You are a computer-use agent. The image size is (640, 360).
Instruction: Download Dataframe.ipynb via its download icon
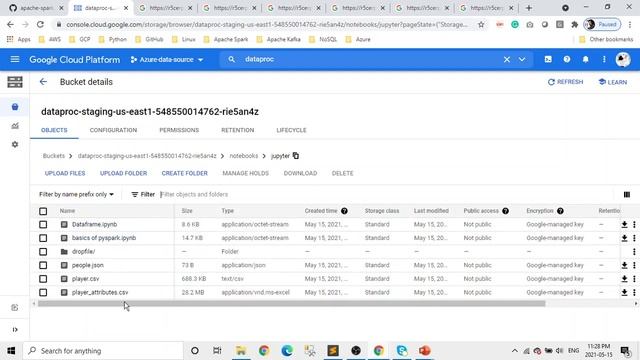[624, 224]
